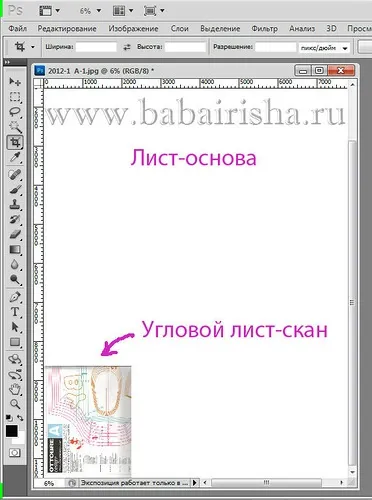The height and width of the screenshot is (500, 372).
Task: Click the Ширина width input field
Action: pyautogui.click(x=96, y=47)
